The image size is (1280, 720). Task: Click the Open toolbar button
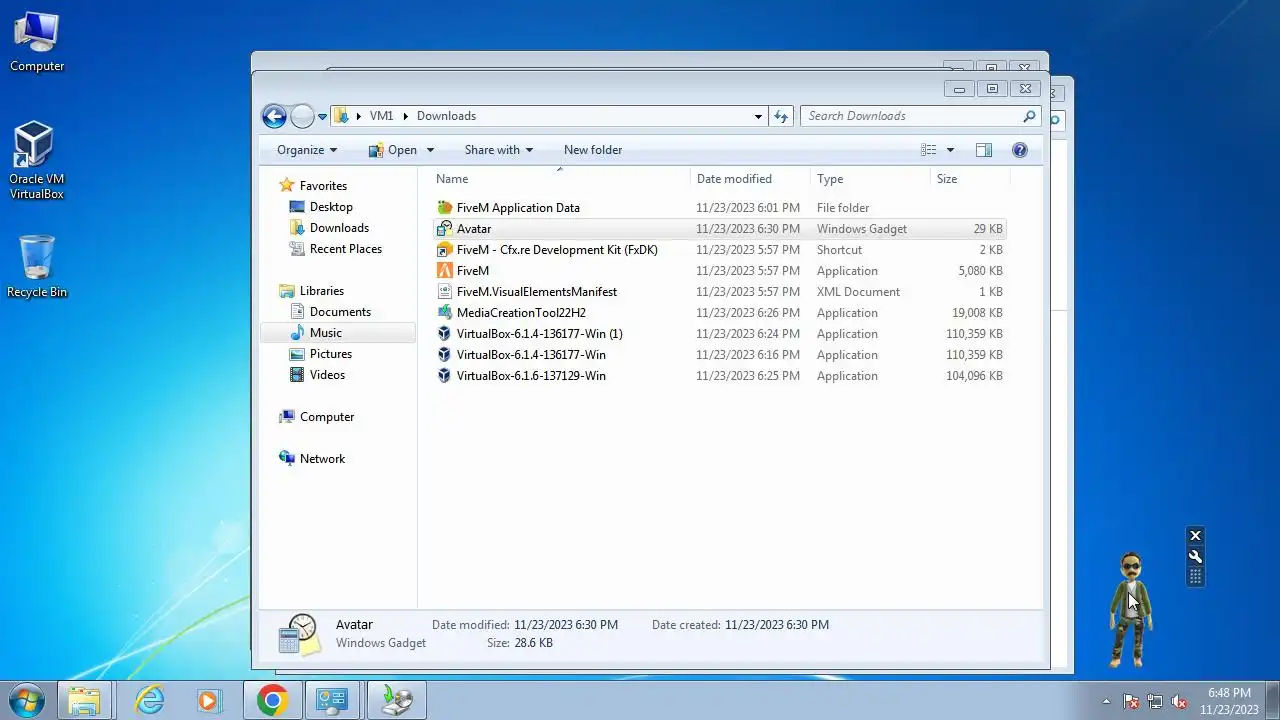point(393,150)
